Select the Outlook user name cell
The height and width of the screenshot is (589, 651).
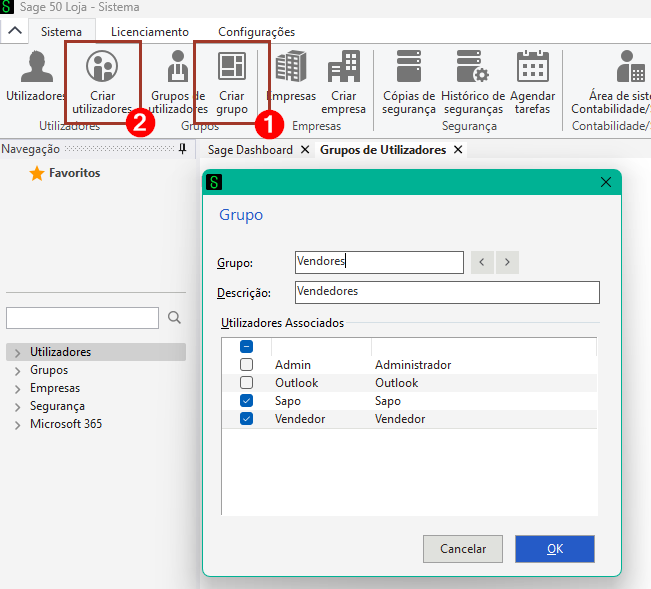[296, 383]
